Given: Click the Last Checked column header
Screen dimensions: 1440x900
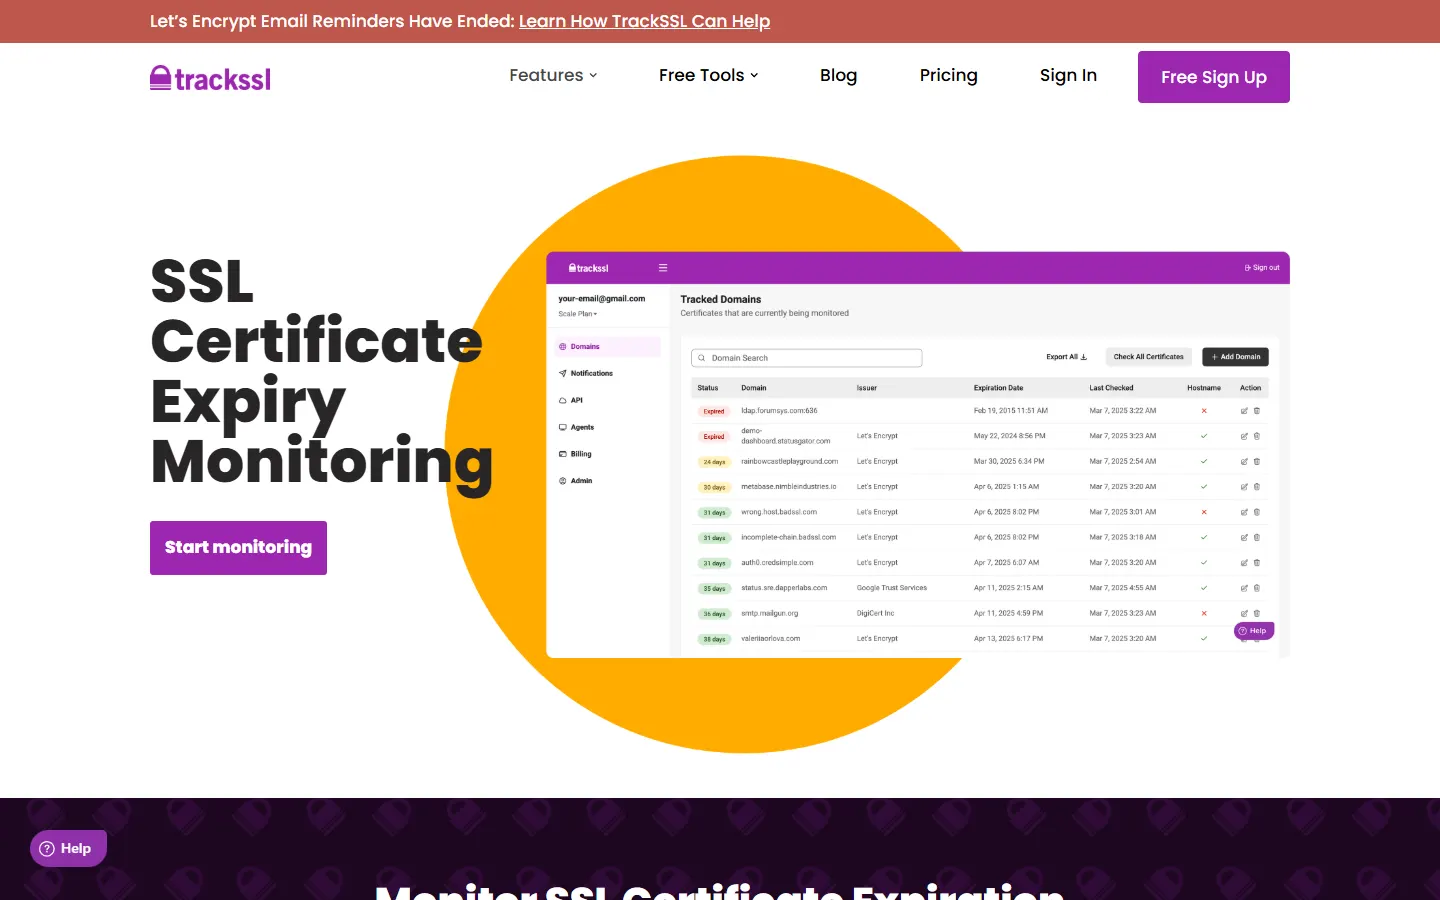Looking at the screenshot, I should click(1111, 388).
